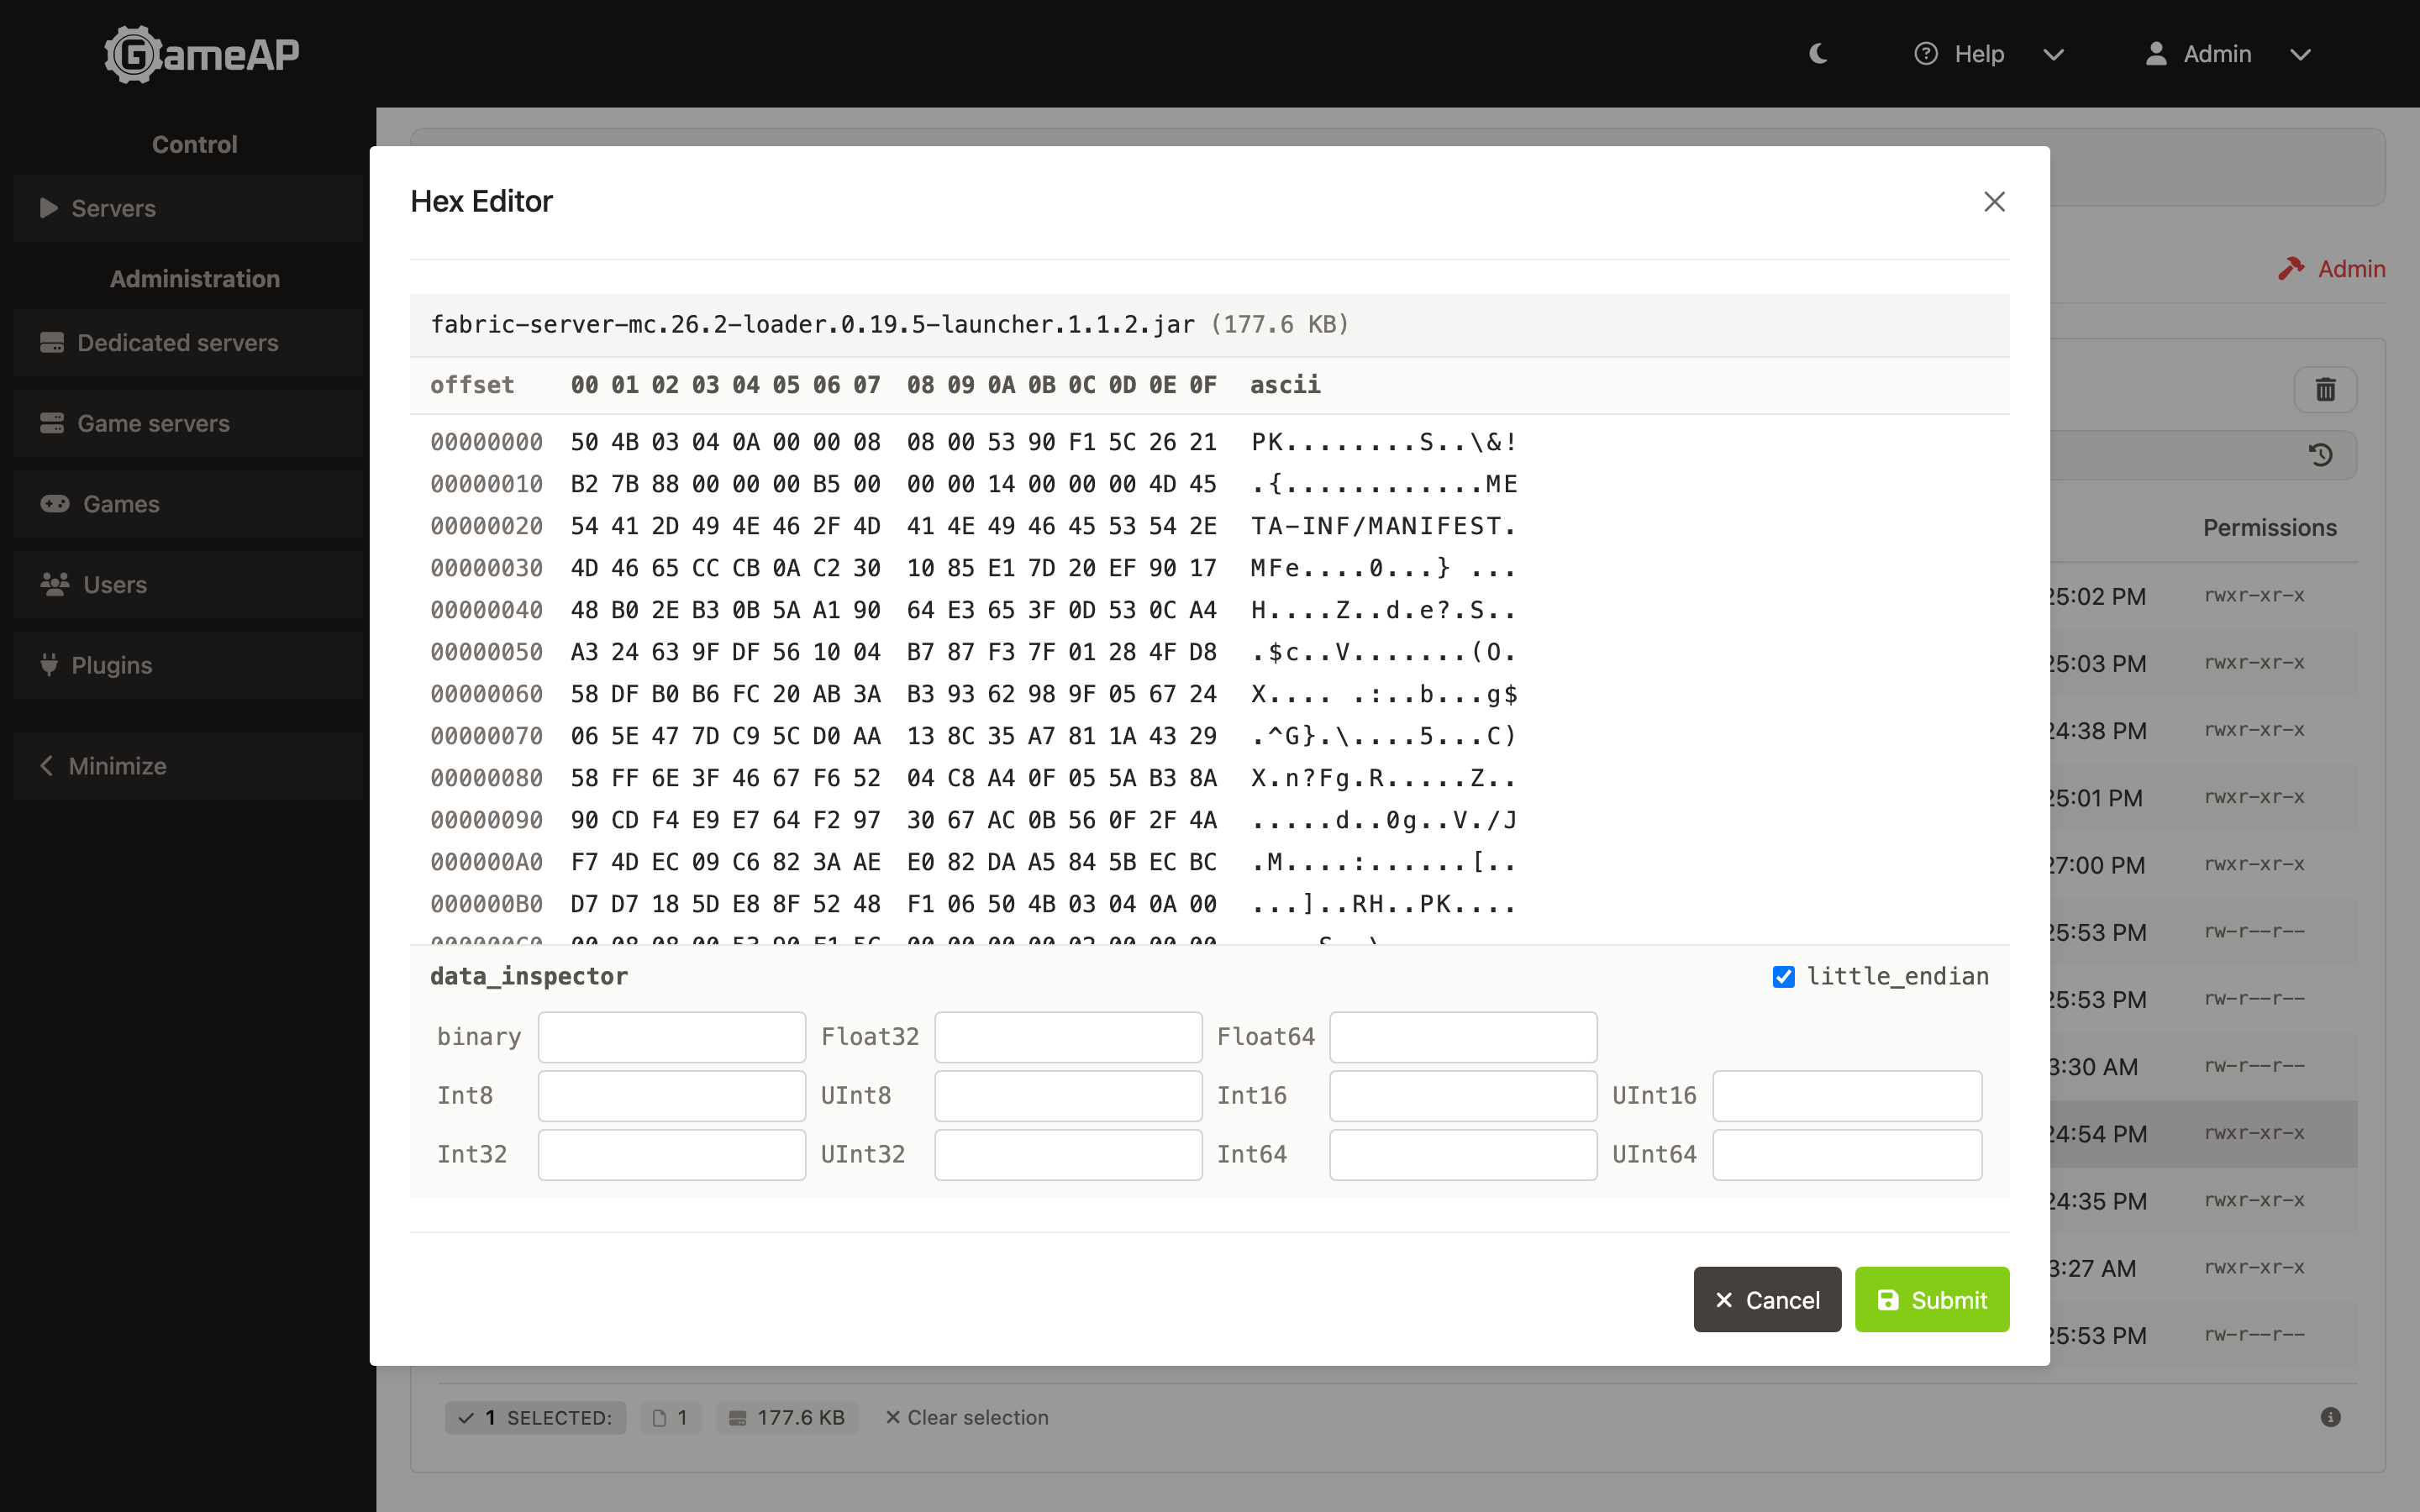The image size is (2420, 1512).
Task: Click the Int32 input field
Action: pos(671,1155)
